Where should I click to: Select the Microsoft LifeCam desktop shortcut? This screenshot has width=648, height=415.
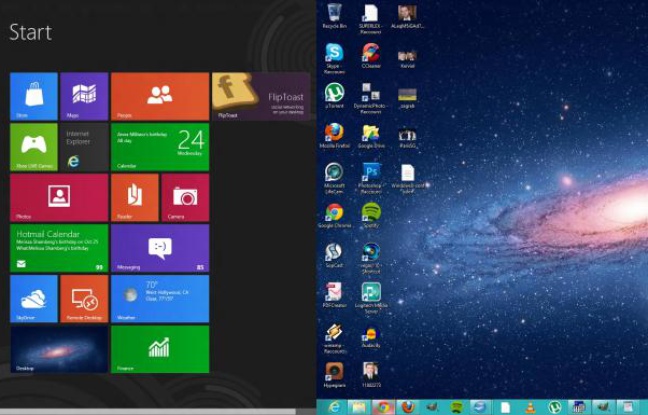tap(334, 178)
